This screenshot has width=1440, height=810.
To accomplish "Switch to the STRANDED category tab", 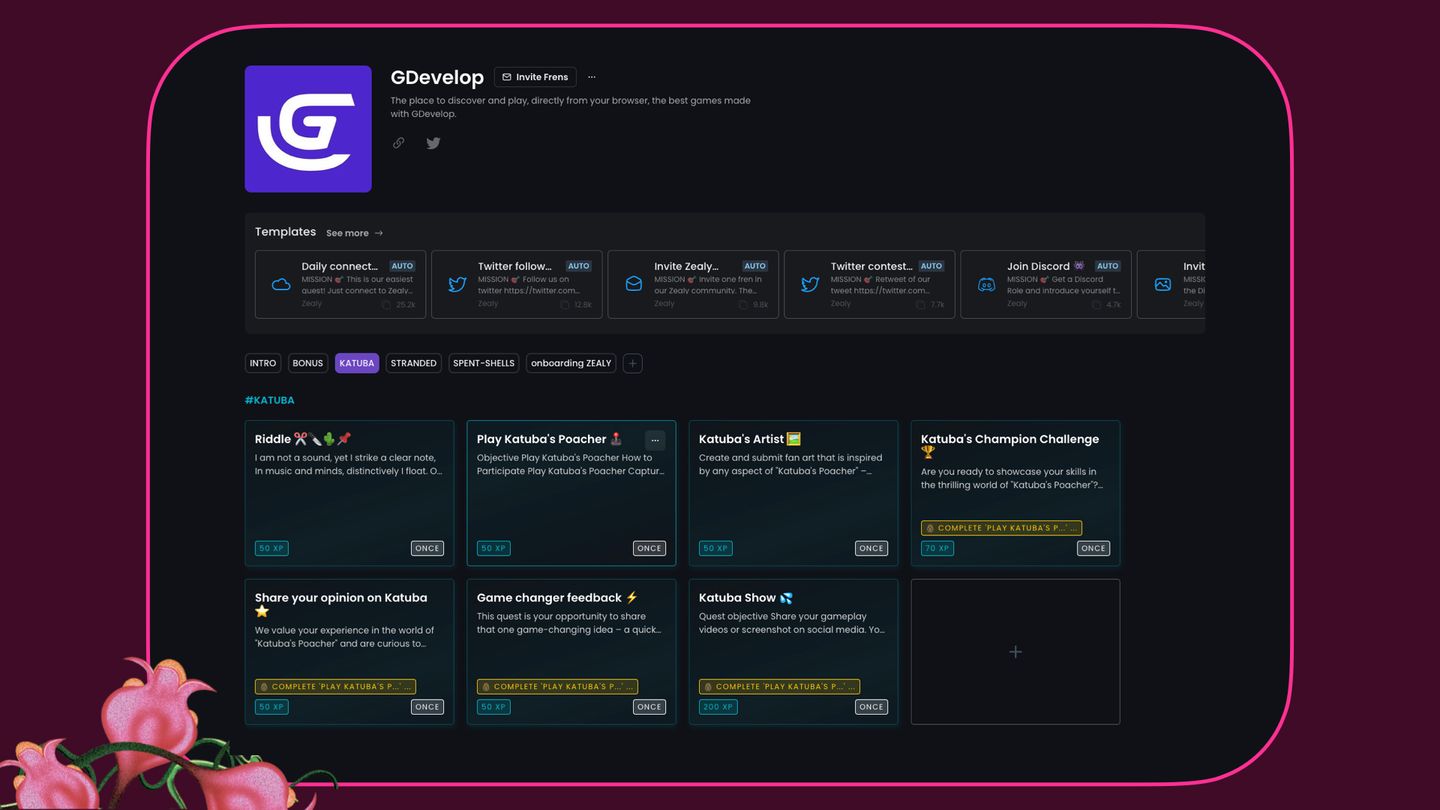I will pos(414,363).
